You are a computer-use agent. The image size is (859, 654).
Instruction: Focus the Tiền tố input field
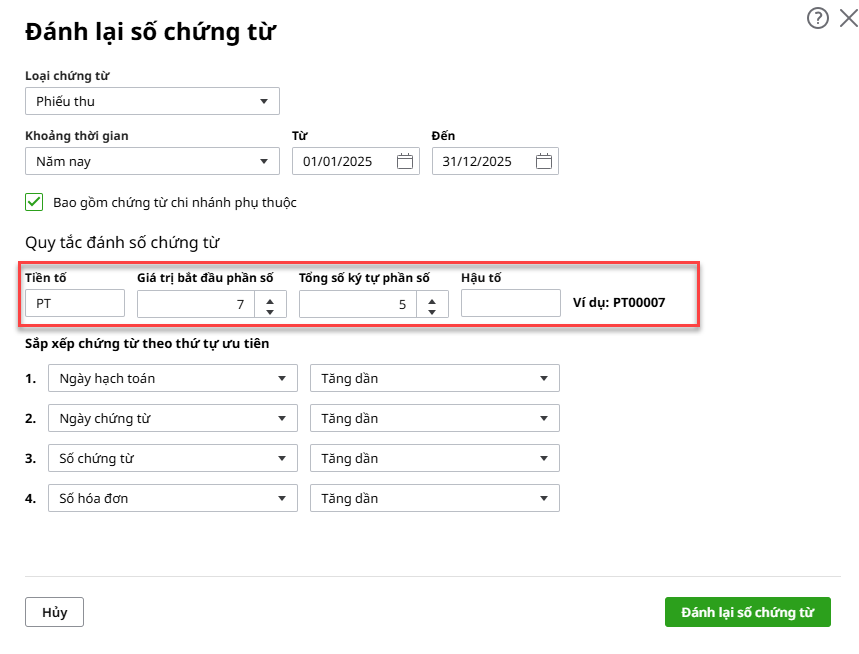click(75, 303)
